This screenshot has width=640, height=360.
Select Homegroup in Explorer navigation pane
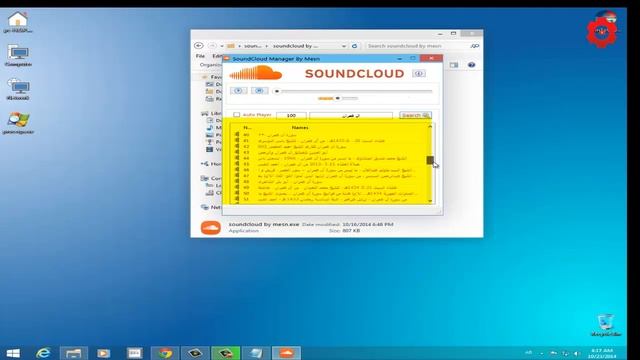[x=211, y=164]
